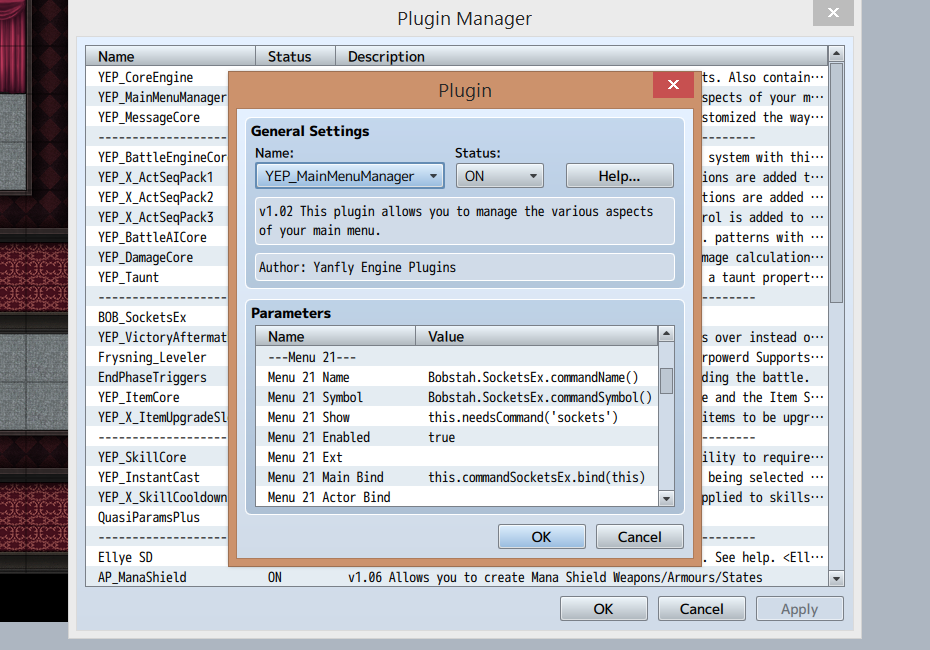
Task: Click the Apply button in Plugin Manager
Action: [799, 609]
